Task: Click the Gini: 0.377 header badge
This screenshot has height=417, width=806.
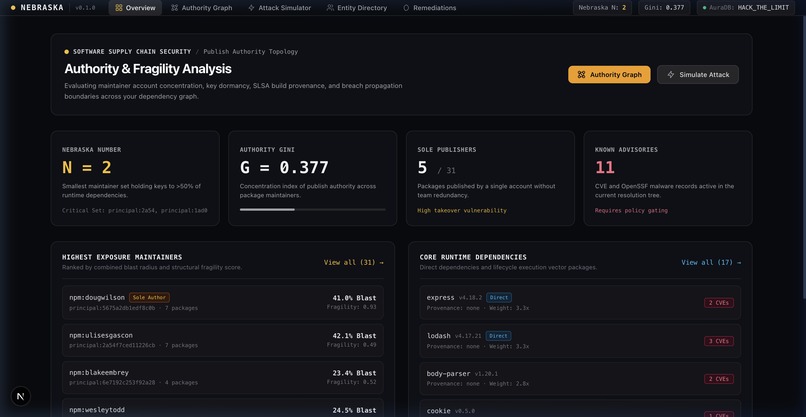Action: tap(664, 8)
